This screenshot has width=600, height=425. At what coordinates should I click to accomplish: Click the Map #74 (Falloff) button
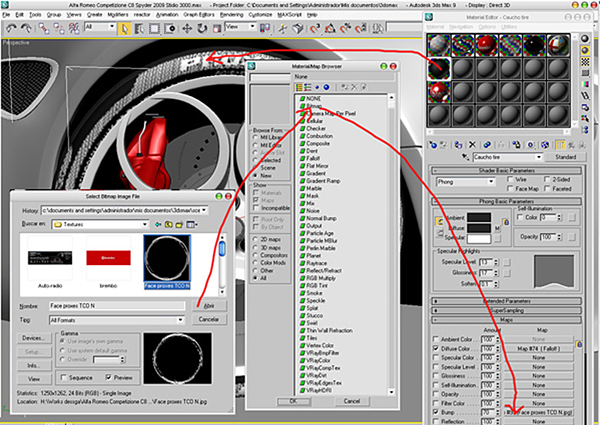(538, 348)
